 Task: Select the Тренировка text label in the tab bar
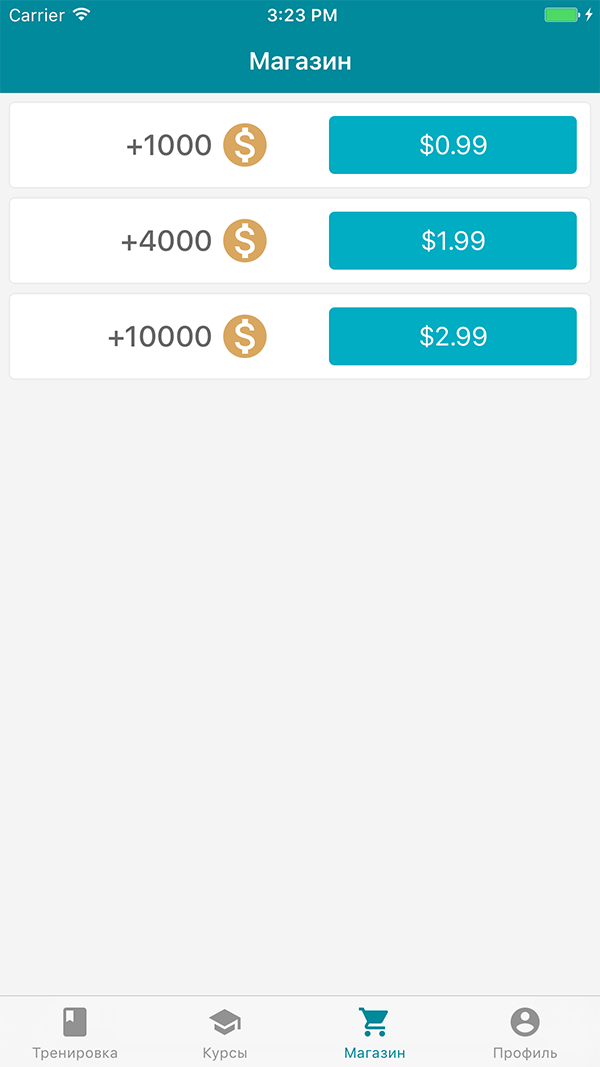[75, 1053]
